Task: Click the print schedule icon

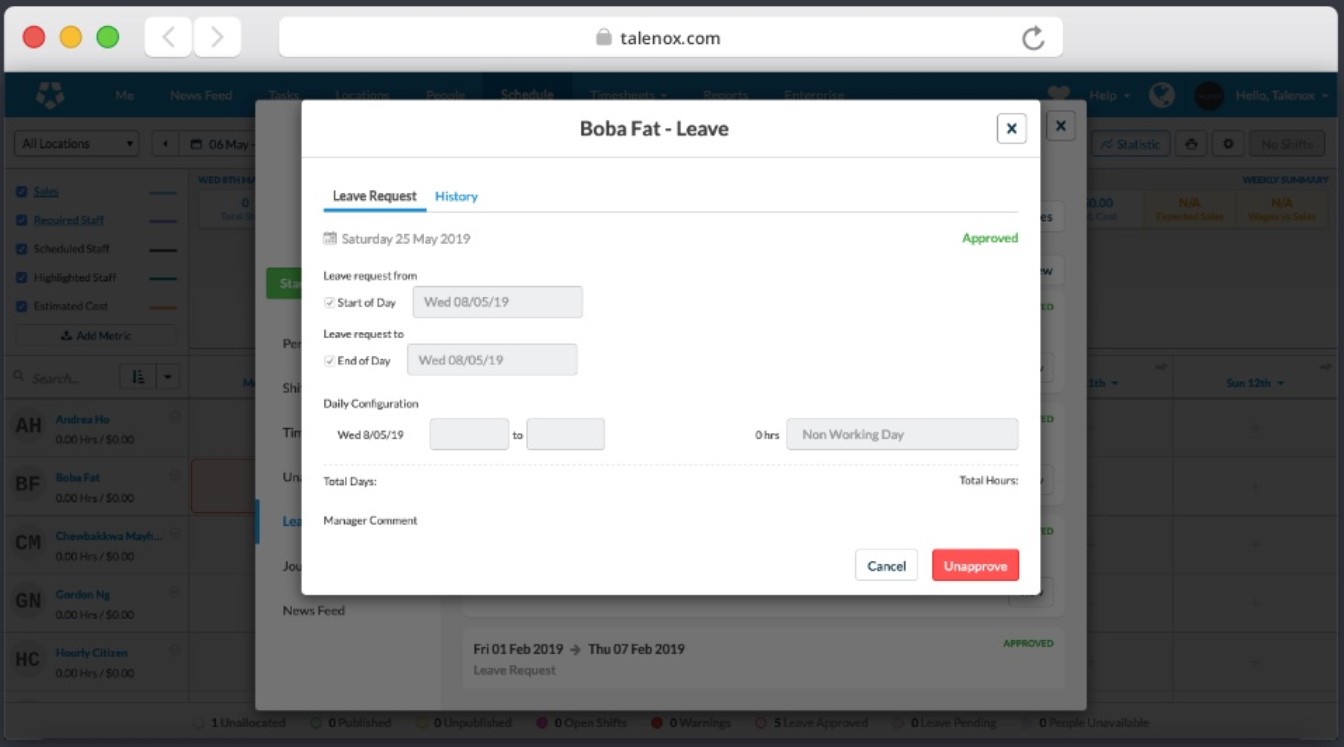Action: [1190, 144]
